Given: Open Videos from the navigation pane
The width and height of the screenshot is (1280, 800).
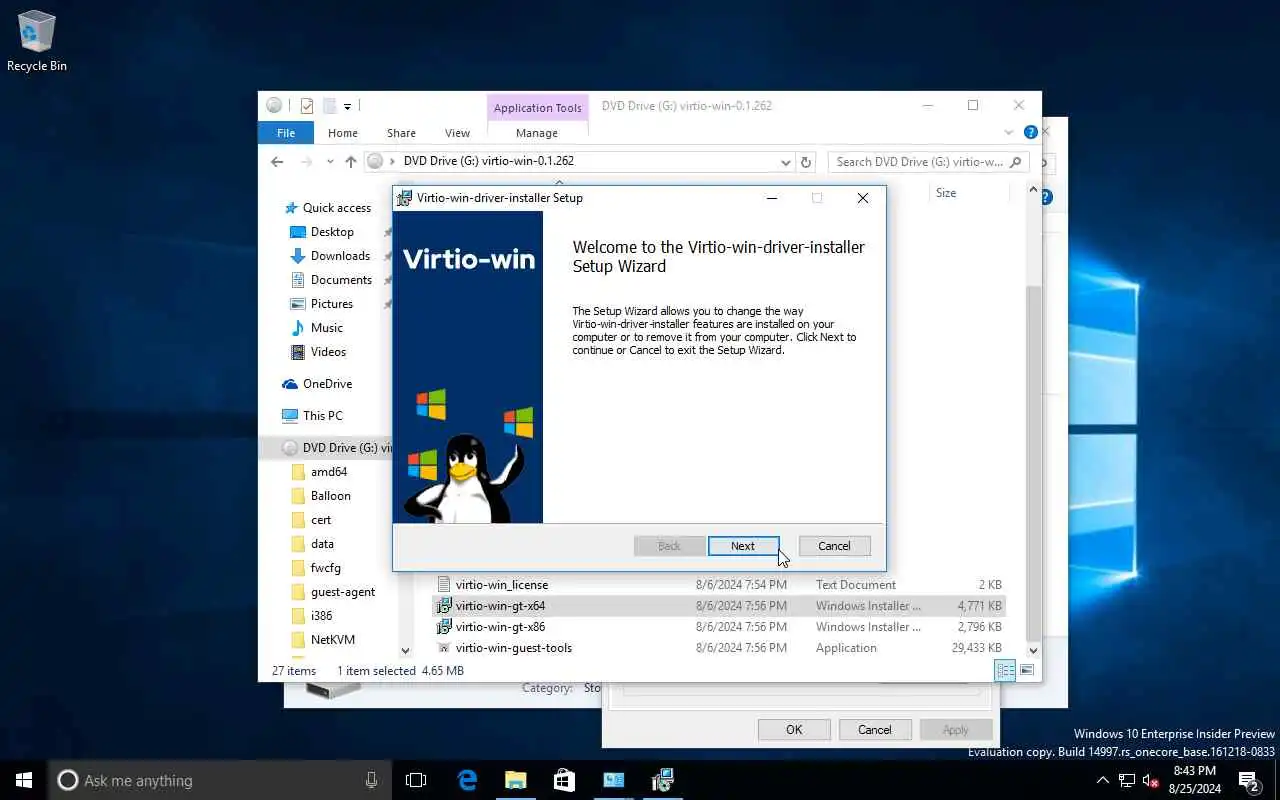Looking at the screenshot, I should tap(328, 352).
